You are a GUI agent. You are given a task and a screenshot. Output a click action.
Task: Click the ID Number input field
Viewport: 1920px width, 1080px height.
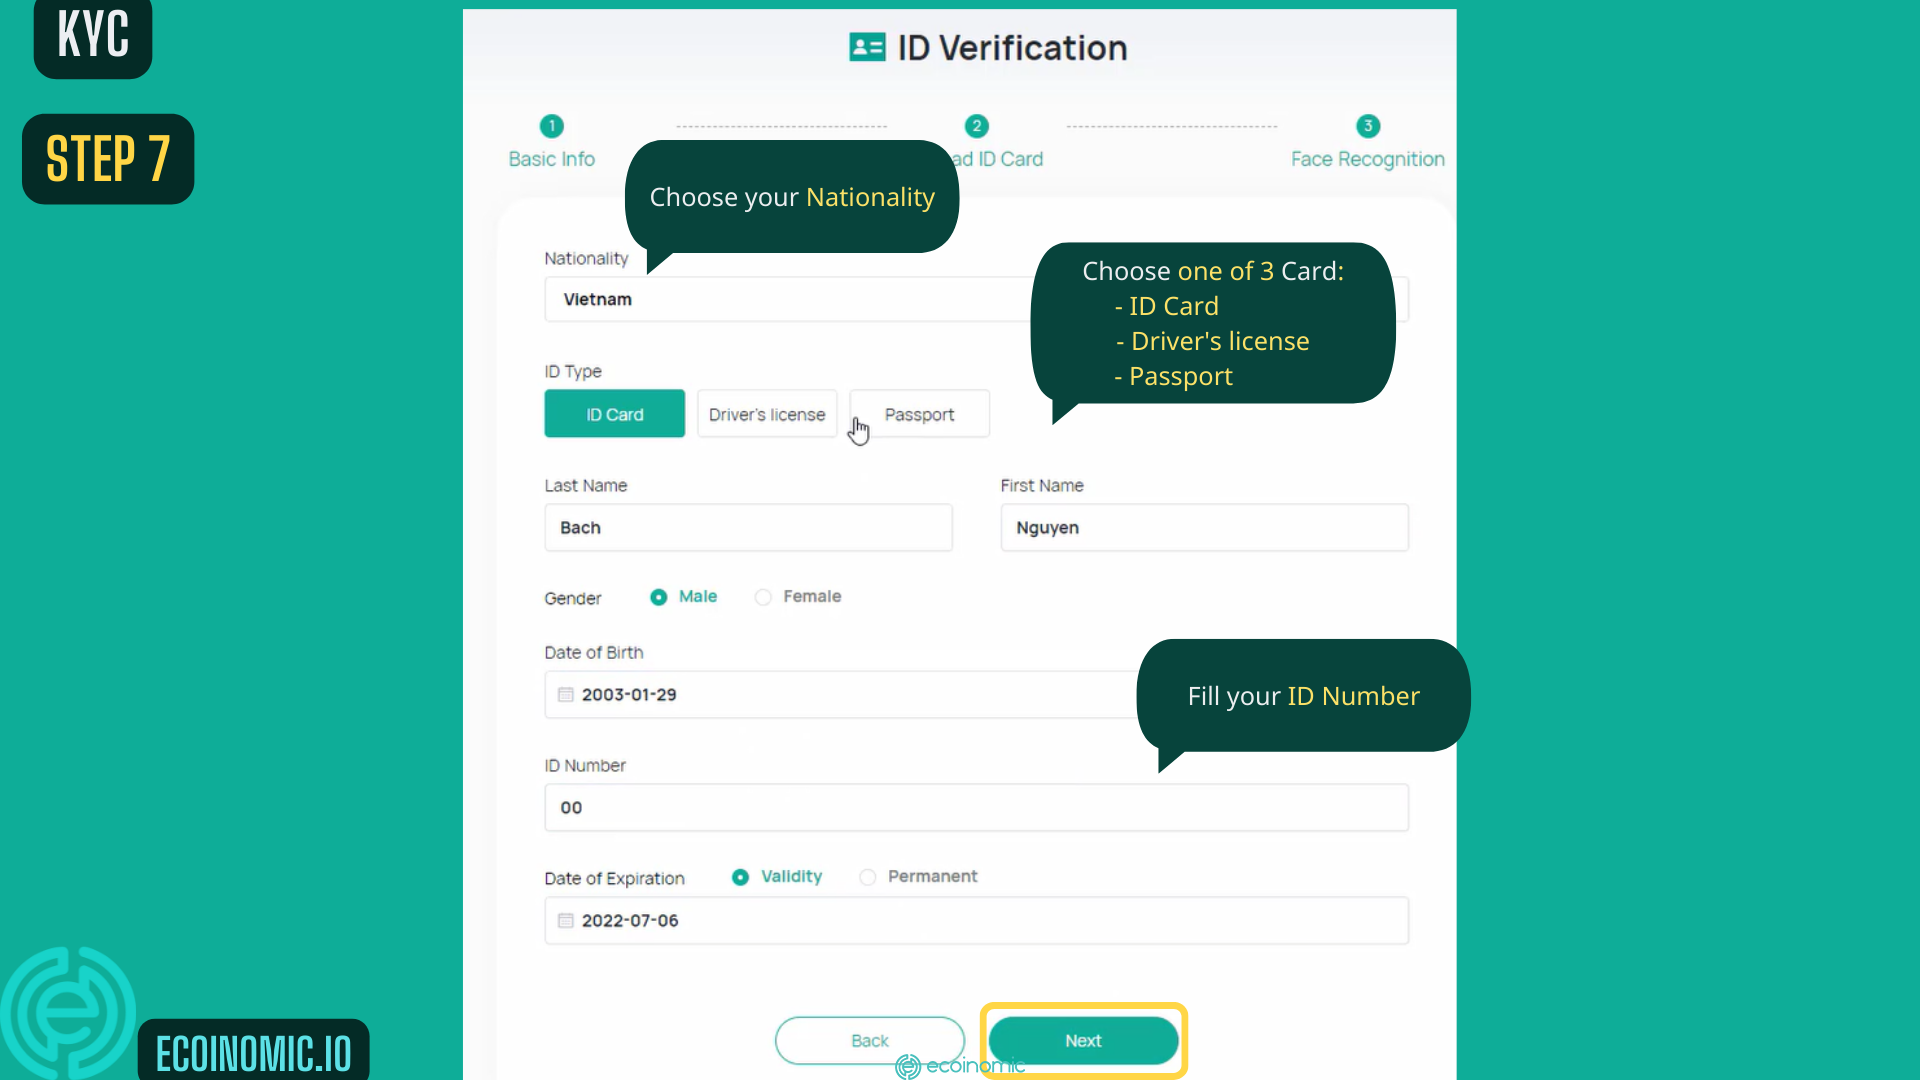pyautogui.click(x=976, y=807)
